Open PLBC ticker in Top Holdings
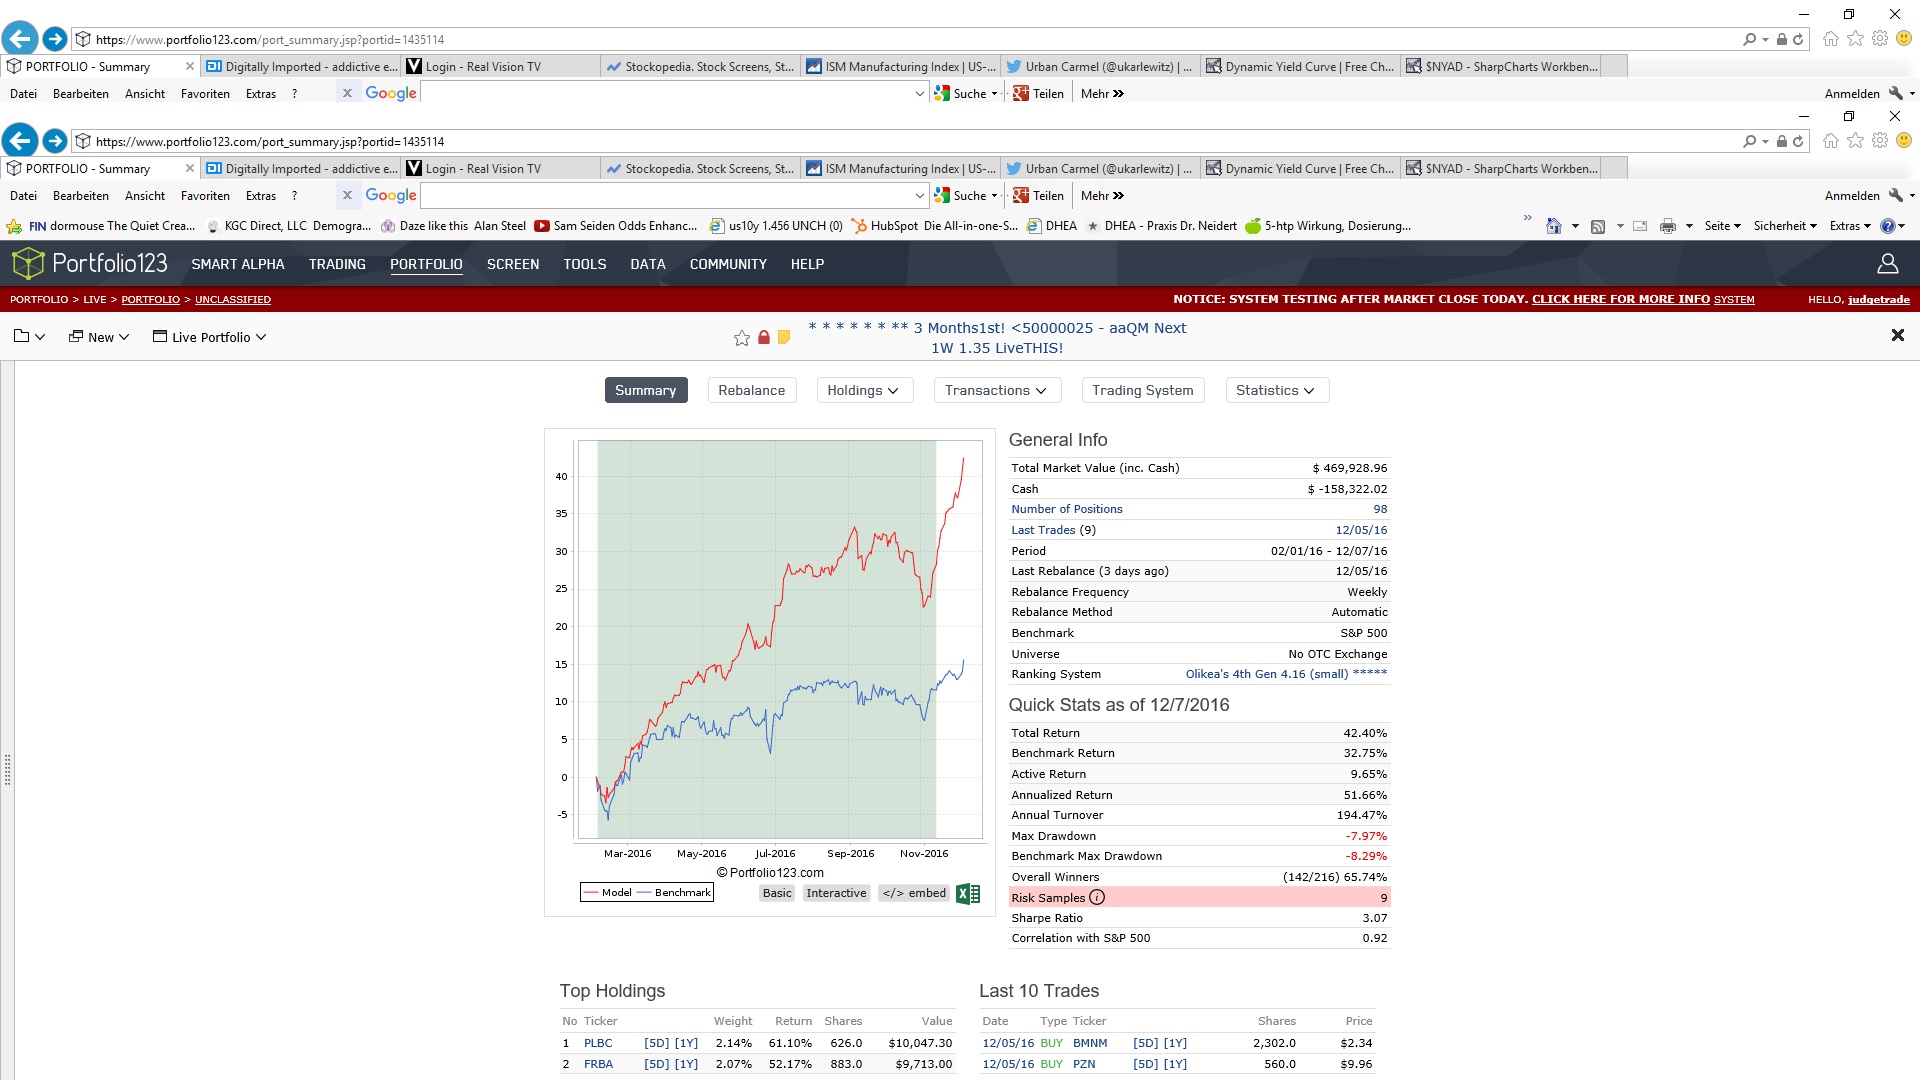1920x1080 pixels. (x=598, y=1043)
